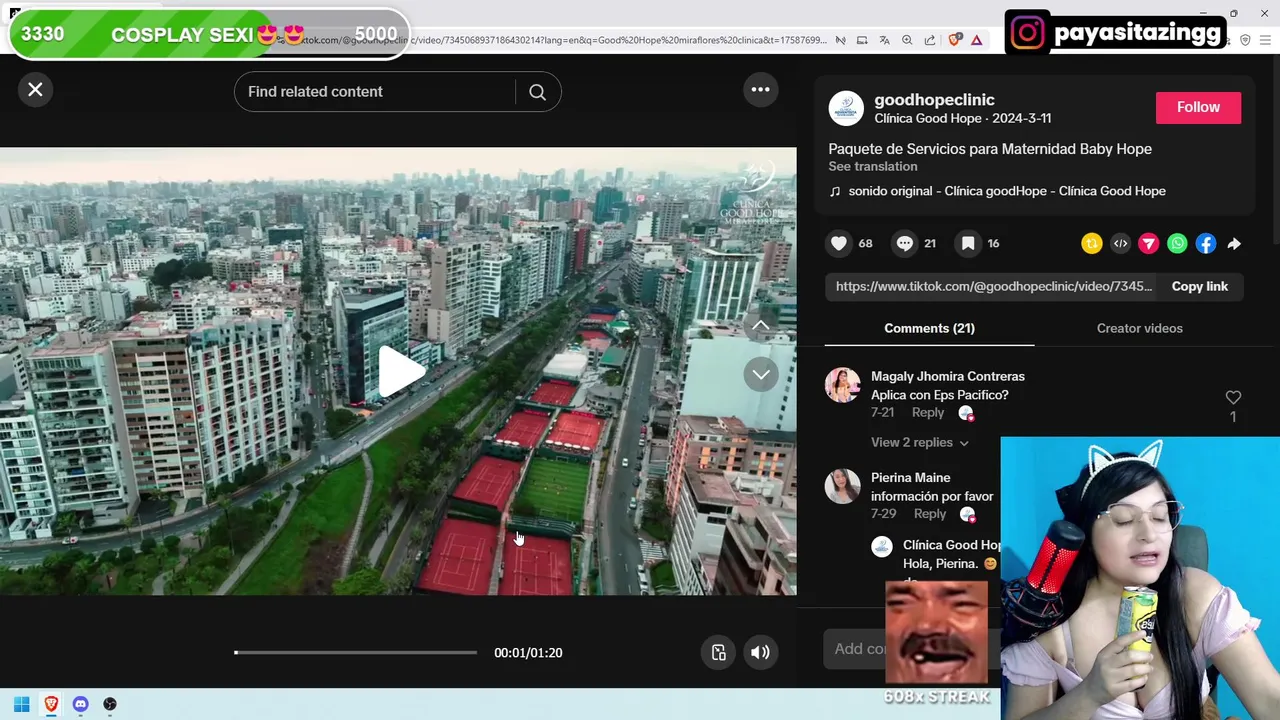Click the Brave browser taskbar icon
The height and width of the screenshot is (720, 1280).
point(51,704)
